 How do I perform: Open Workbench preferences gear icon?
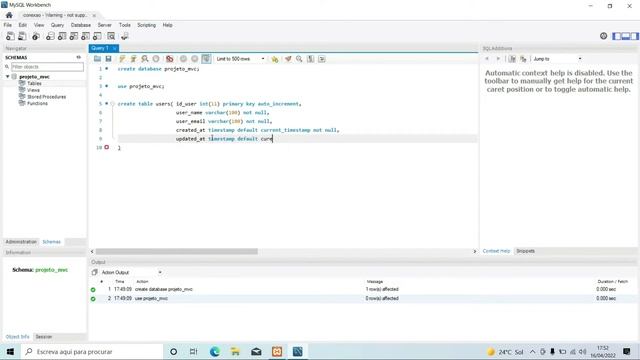(x=604, y=36)
